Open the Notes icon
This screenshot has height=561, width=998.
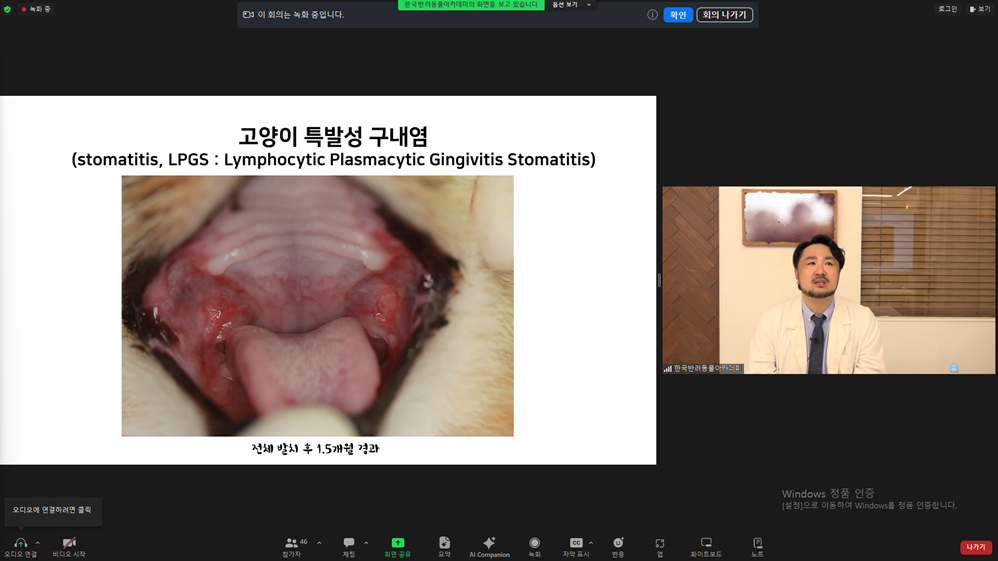pos(757,543)
